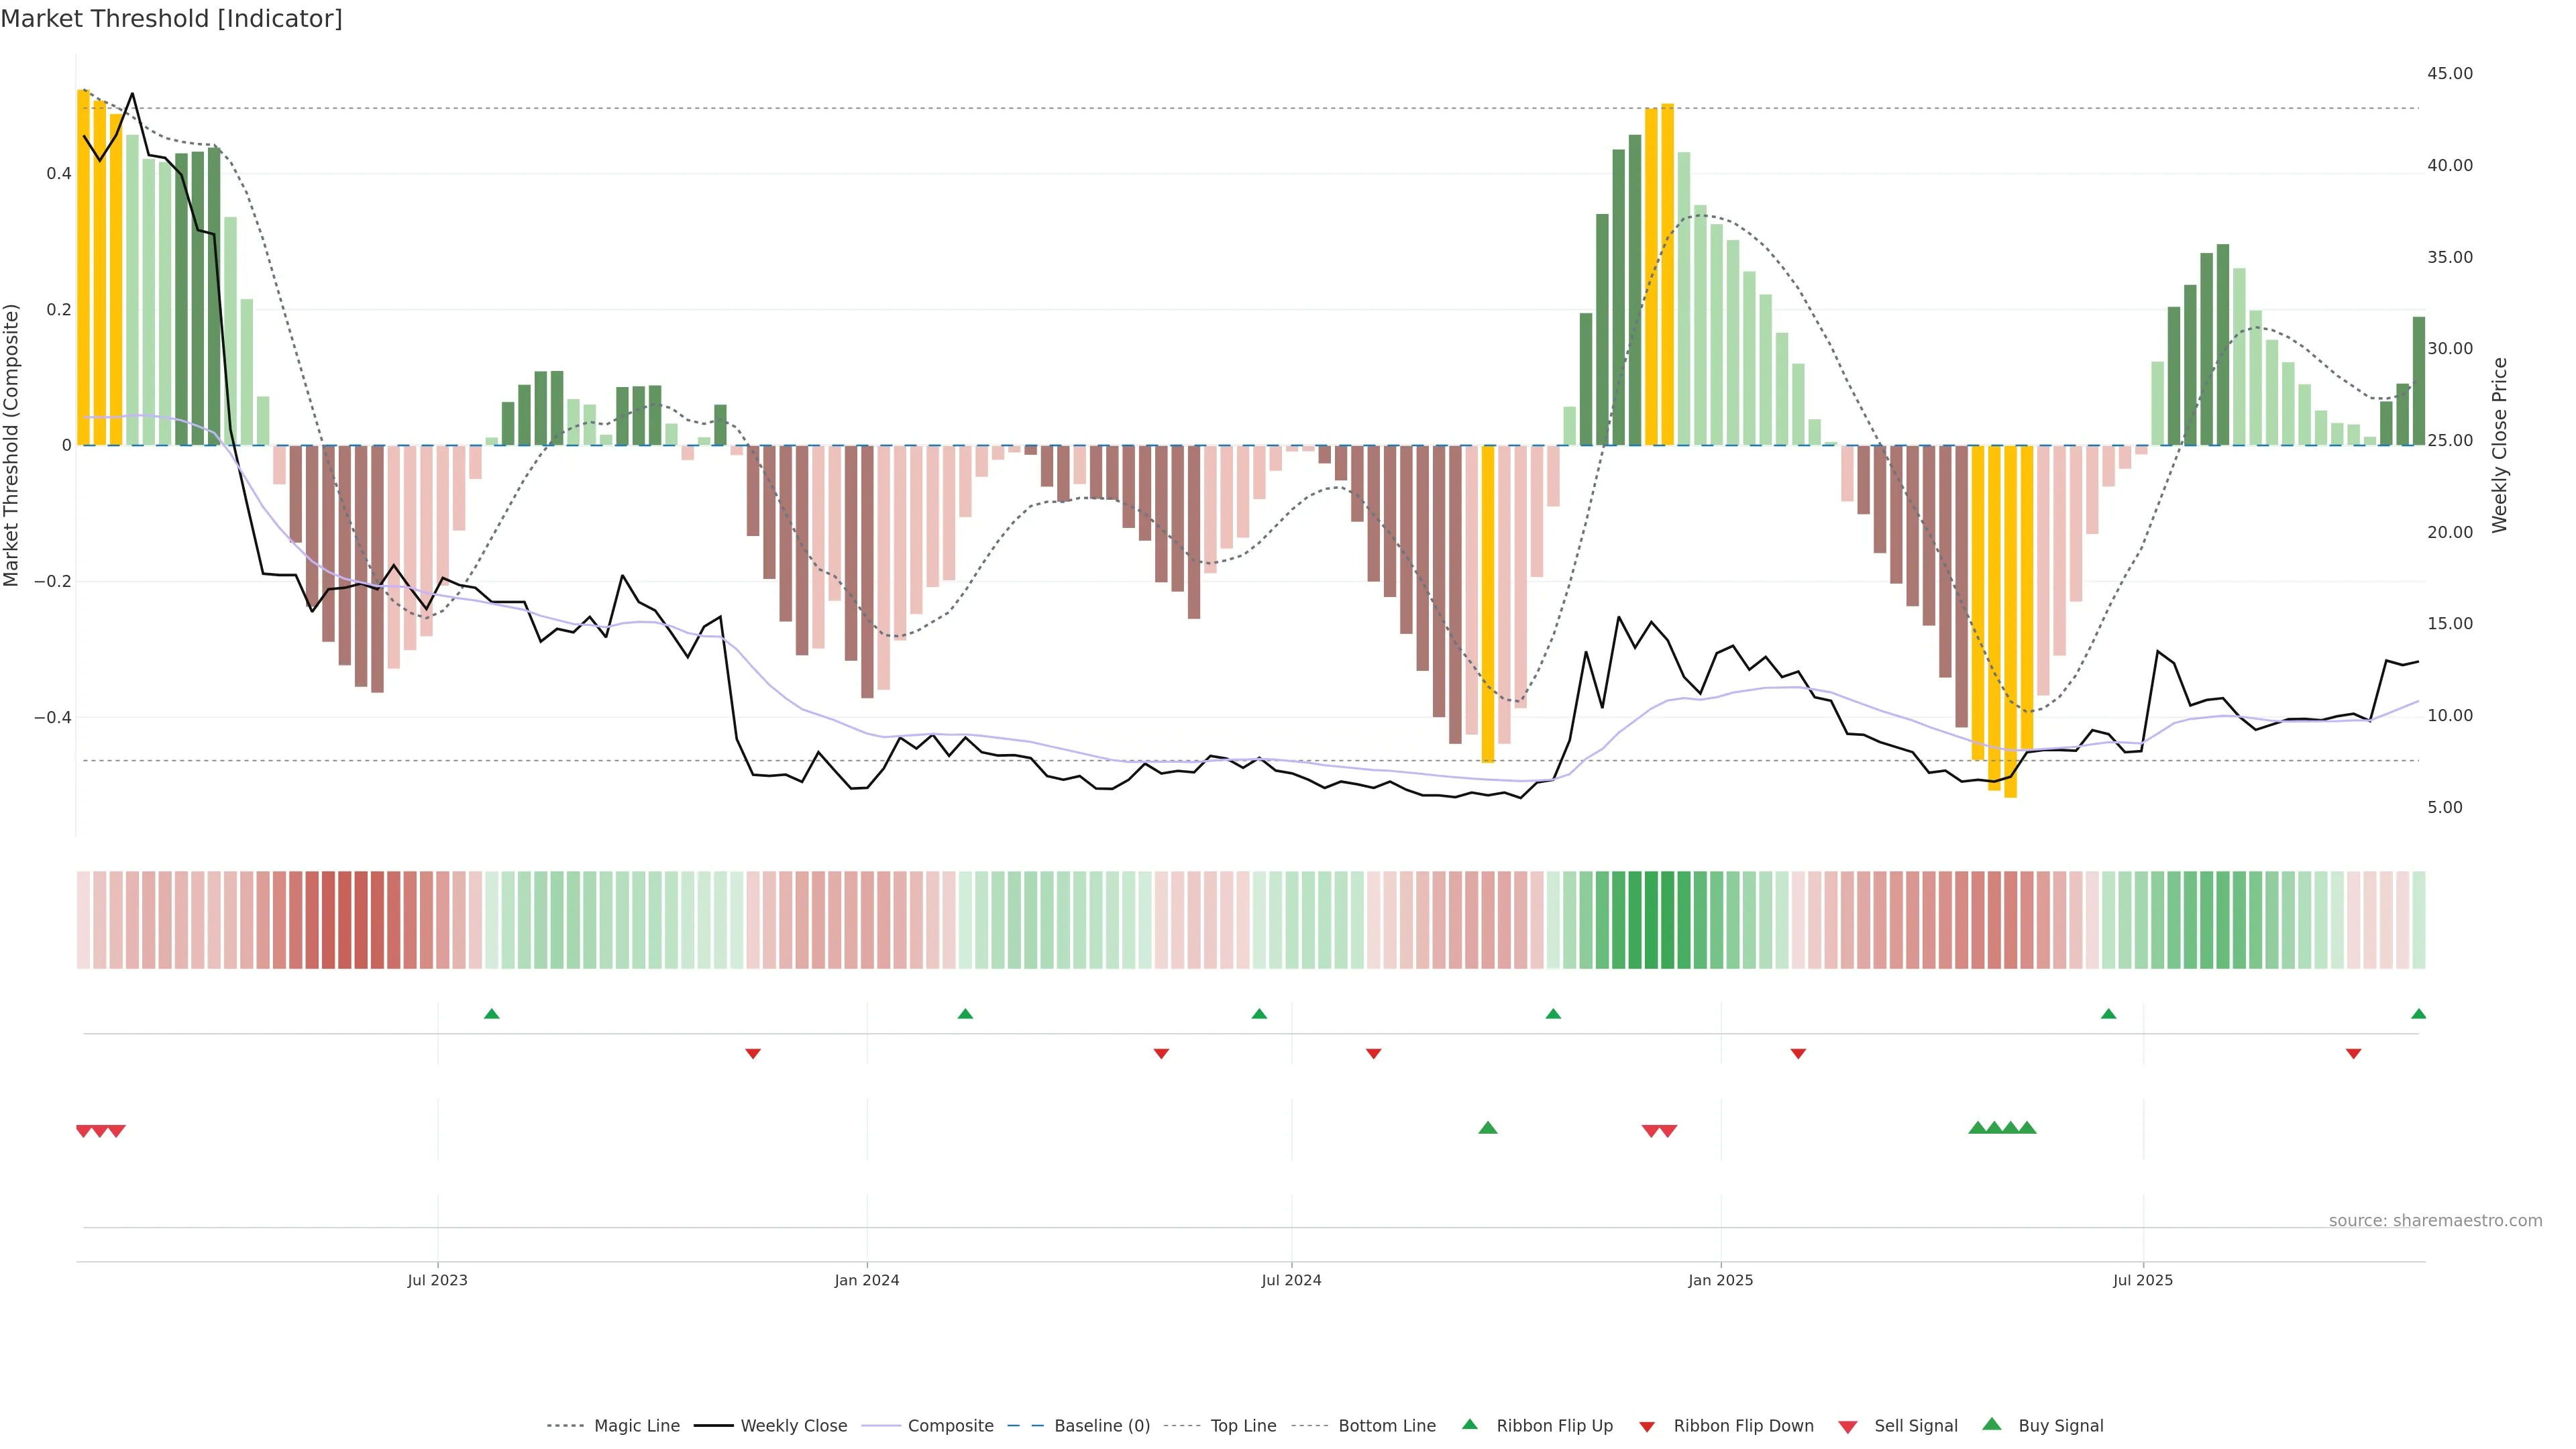Click the Weekly Close Price axis title
Image resolution: width=2576 pixels, height=1449 pixels.
click(x=2499, y=445)
